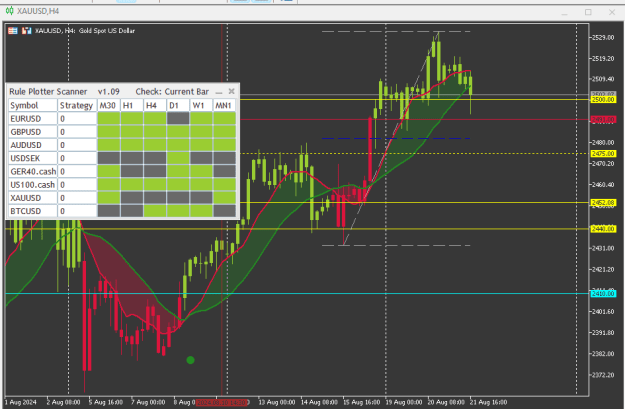Click the 'Check: Current Bar' label
The height and width of the screenshot is (409, 625).
[x=172, y=92]
